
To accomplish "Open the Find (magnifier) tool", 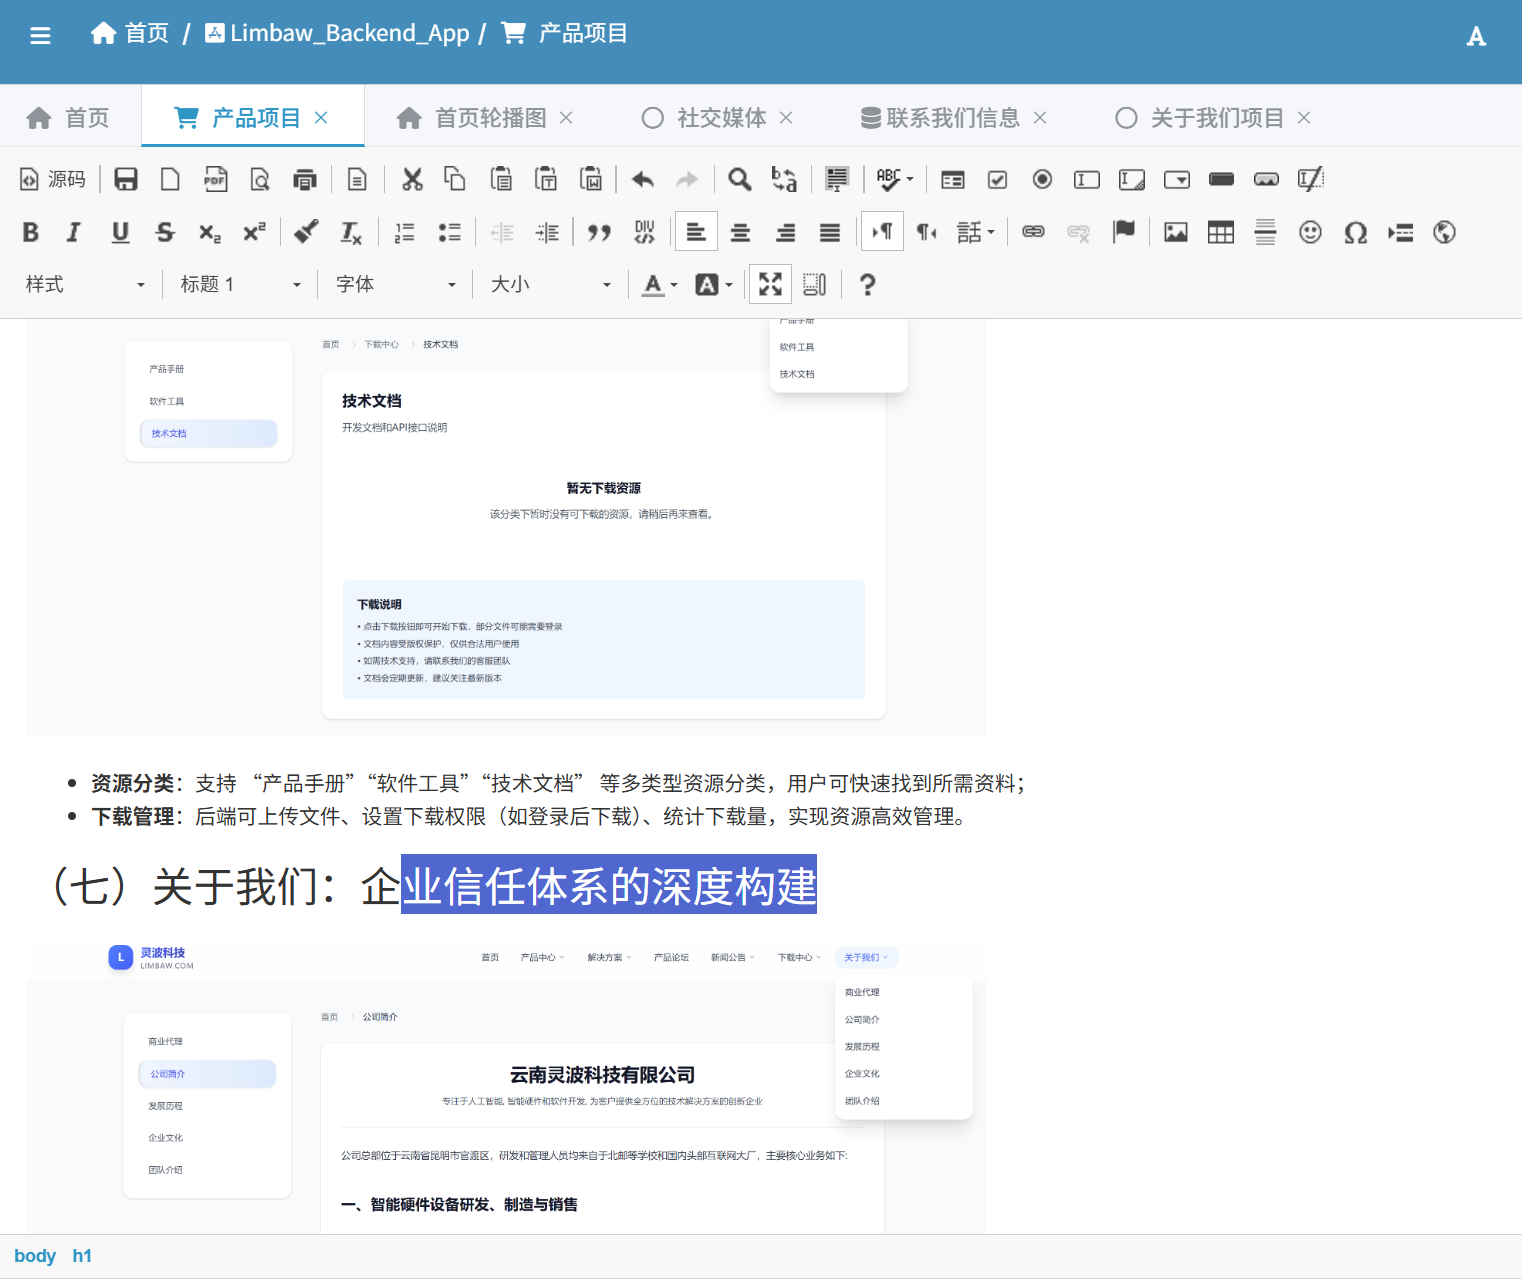I will 739,179.
